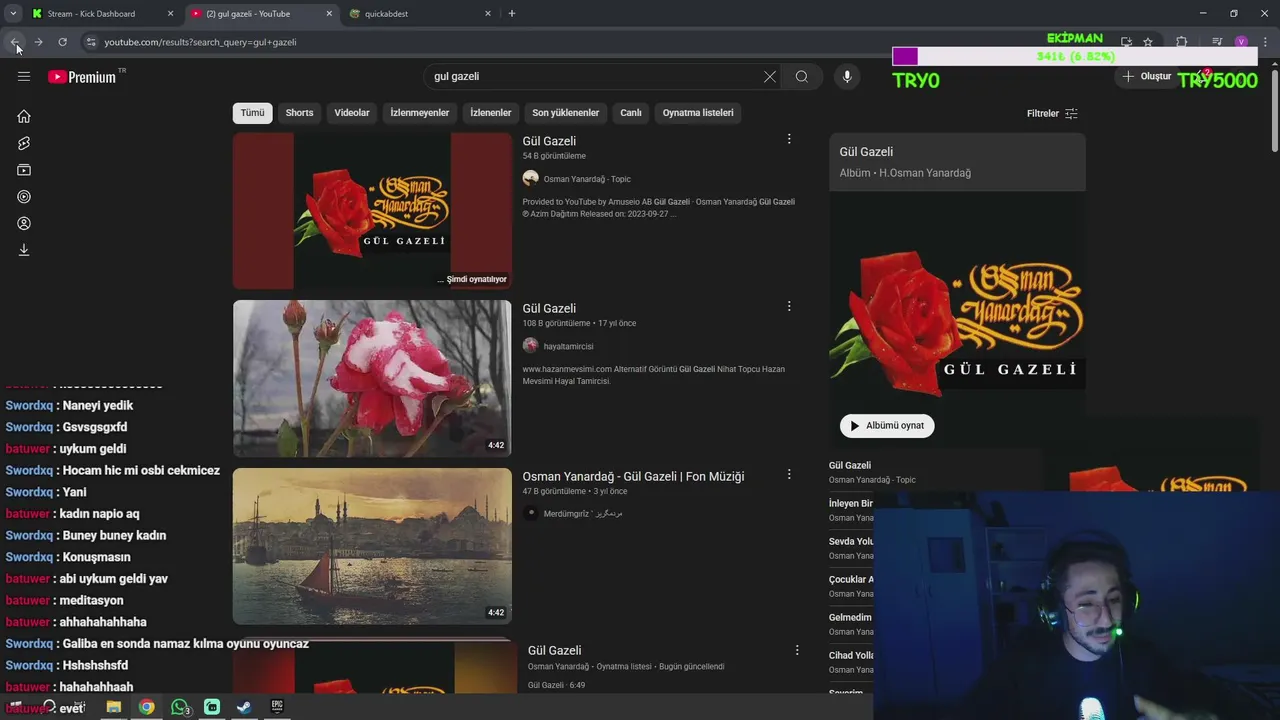Select the İzlenmeyenler filter chip

click(420, 113)
